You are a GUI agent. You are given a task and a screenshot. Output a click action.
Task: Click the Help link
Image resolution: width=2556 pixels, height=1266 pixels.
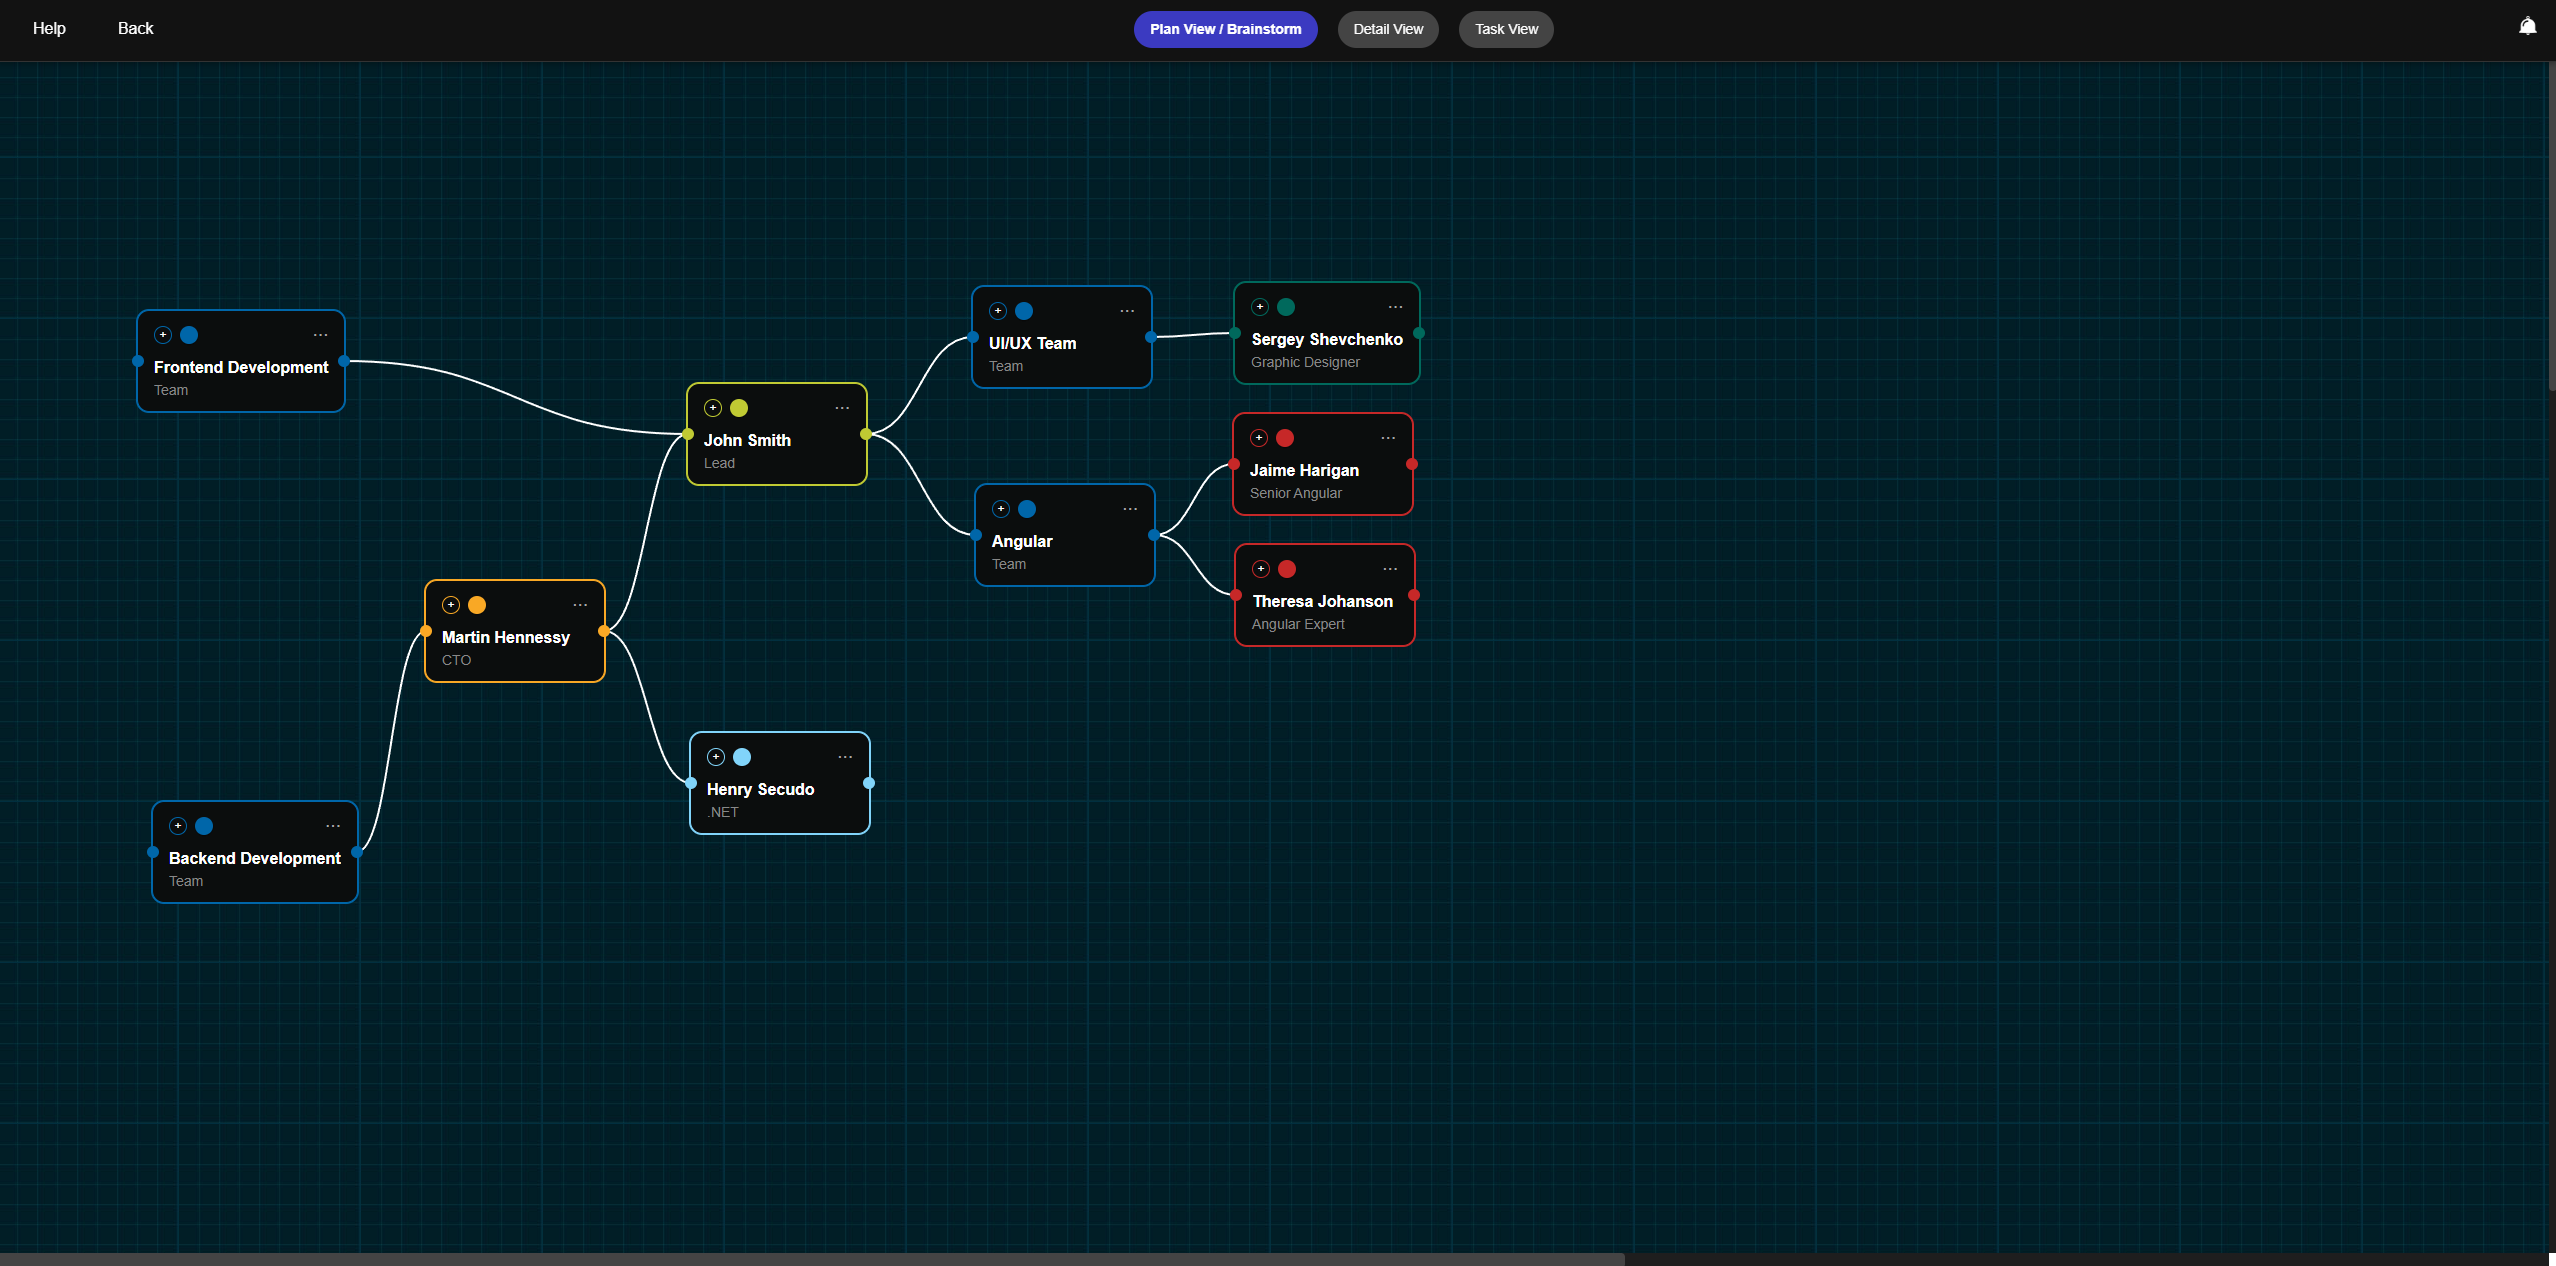click(x=49, y=28)
